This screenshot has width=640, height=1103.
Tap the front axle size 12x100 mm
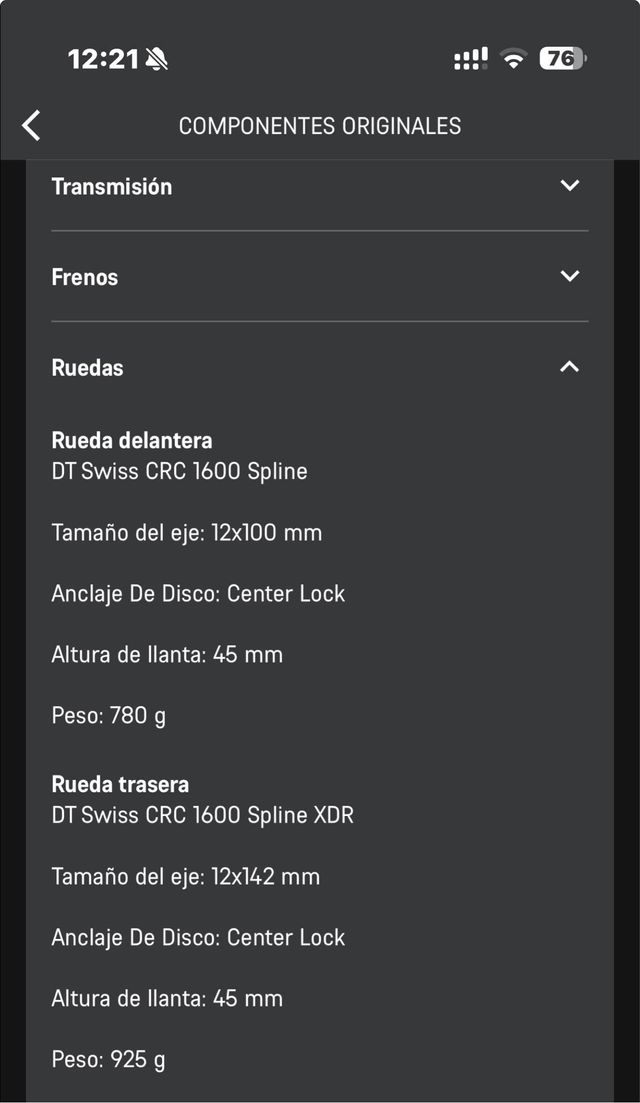[187, 533]
